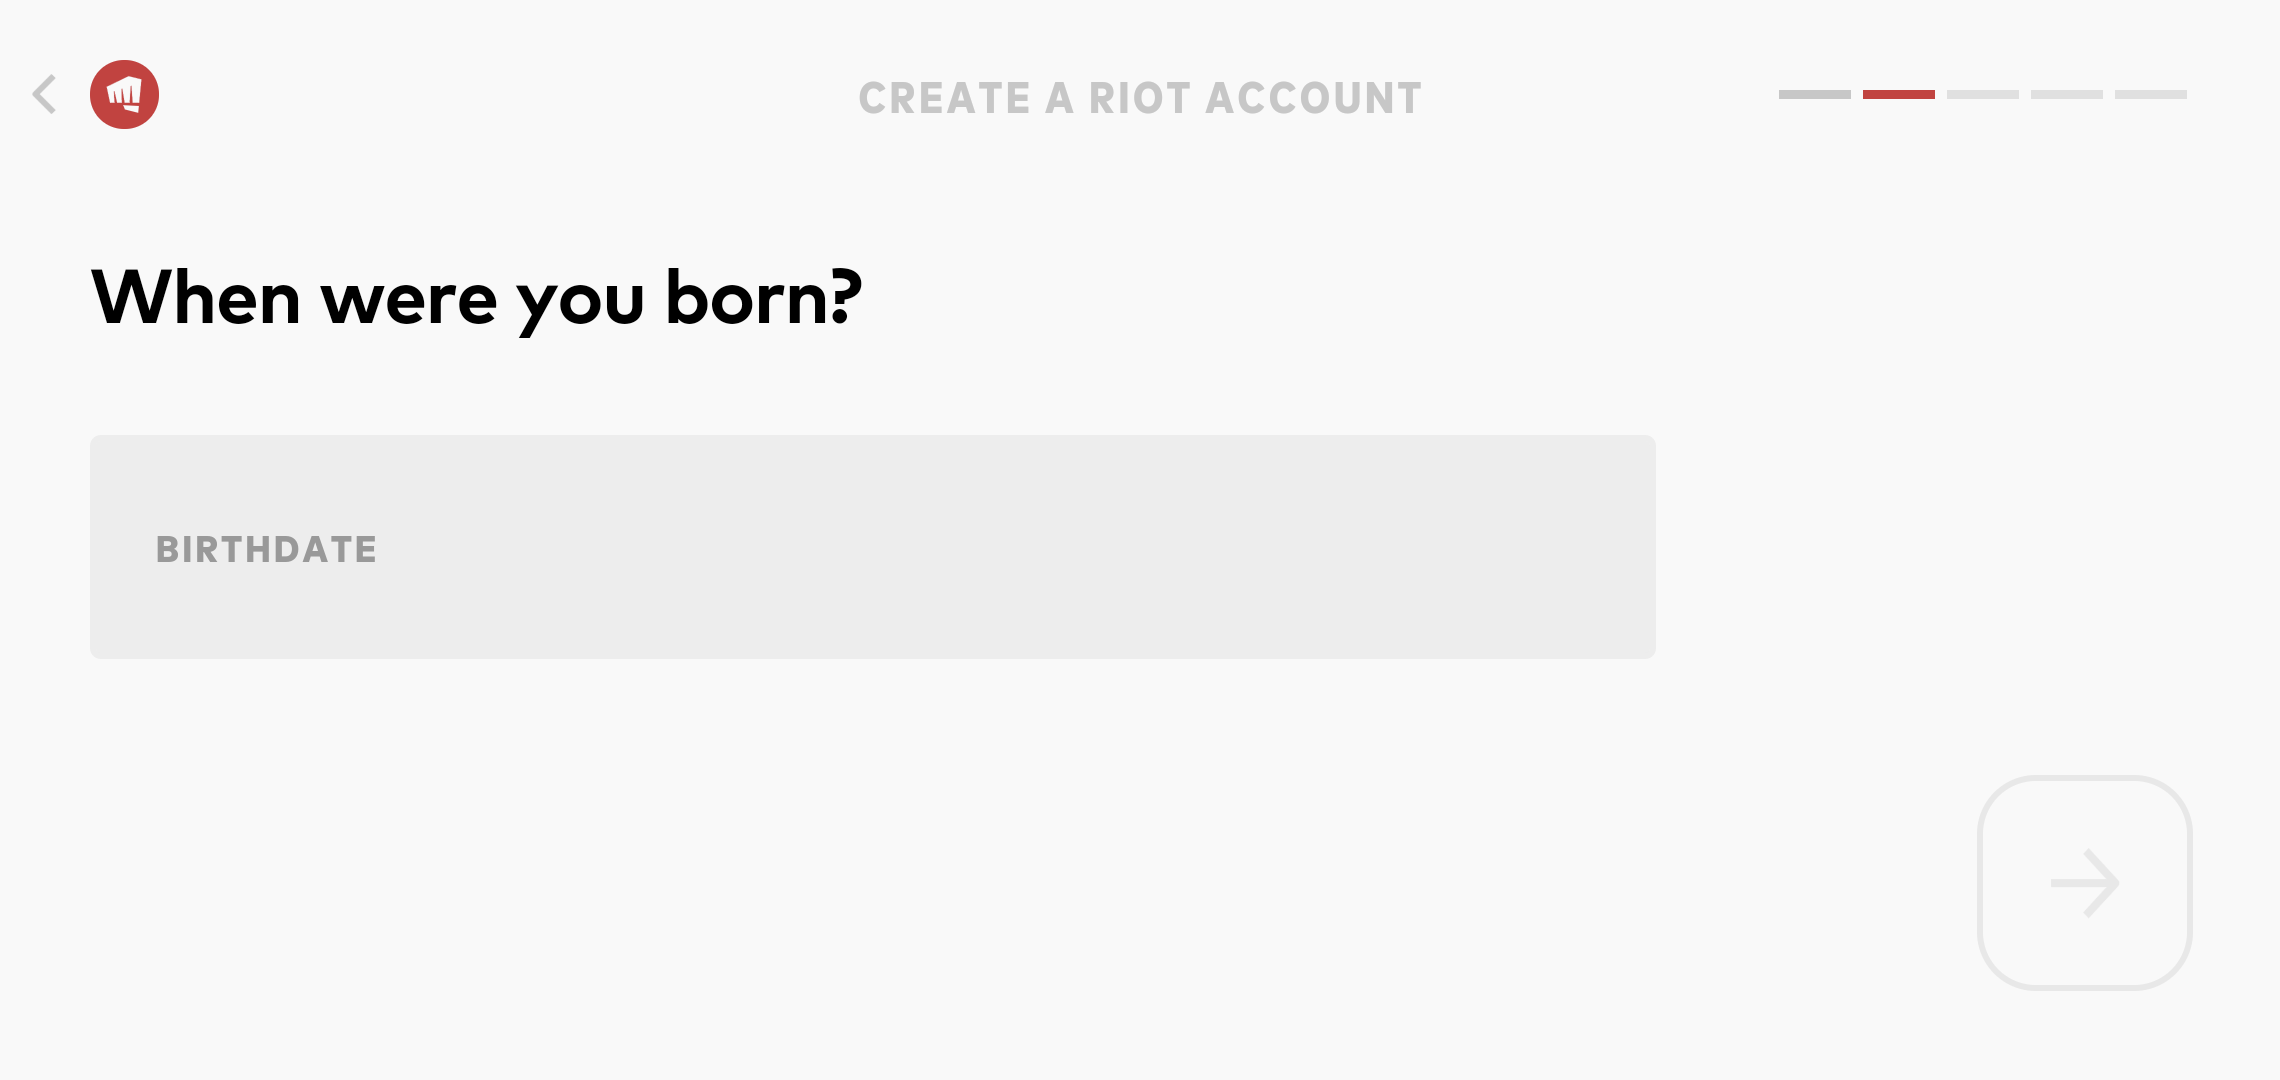Select the fifth and last progress step indicator
The image size is (2280, 1080).
2150,95
